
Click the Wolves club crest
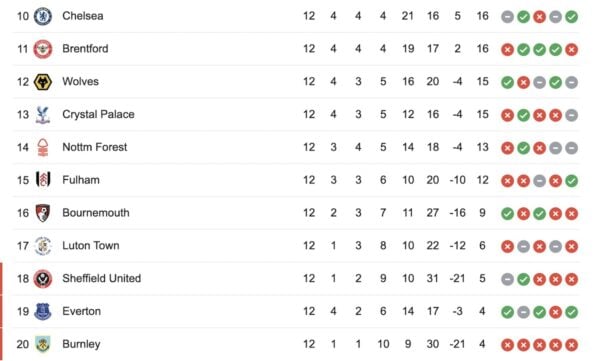(43, 82)
